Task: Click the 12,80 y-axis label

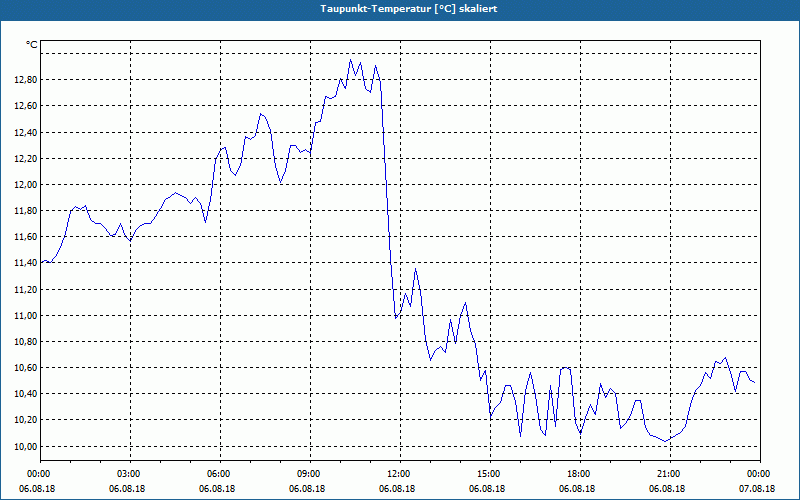Action: pyautogui.click(x=27, y=80)
